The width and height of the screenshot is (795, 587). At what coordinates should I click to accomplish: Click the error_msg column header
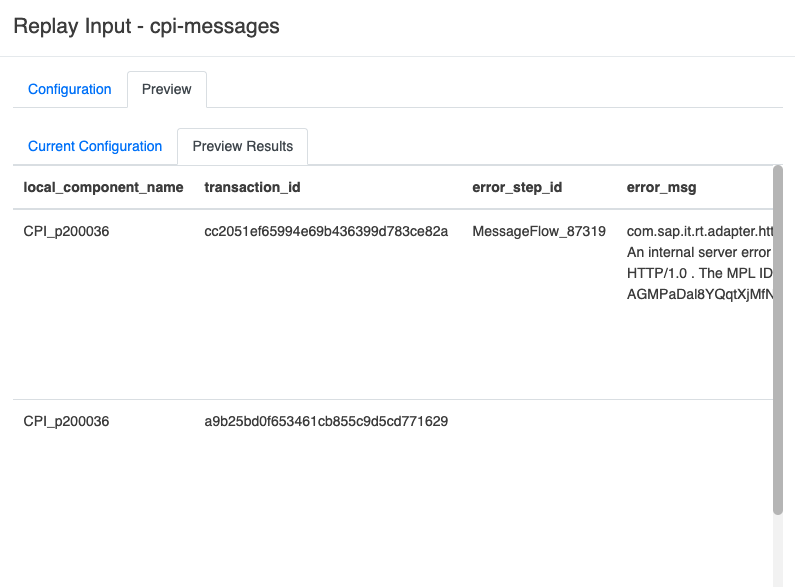(x=661, y=187)
